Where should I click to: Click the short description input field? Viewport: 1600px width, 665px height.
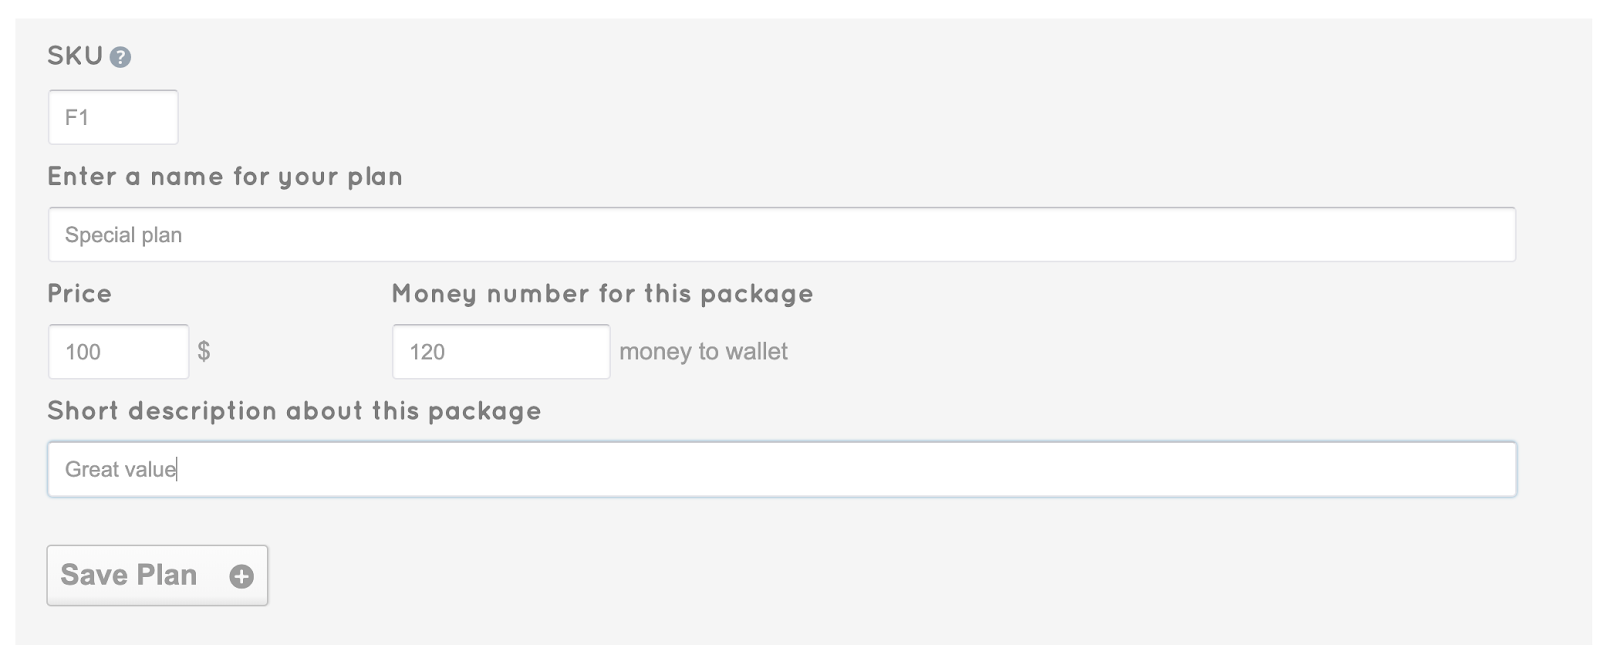click(x=780, y=469)
